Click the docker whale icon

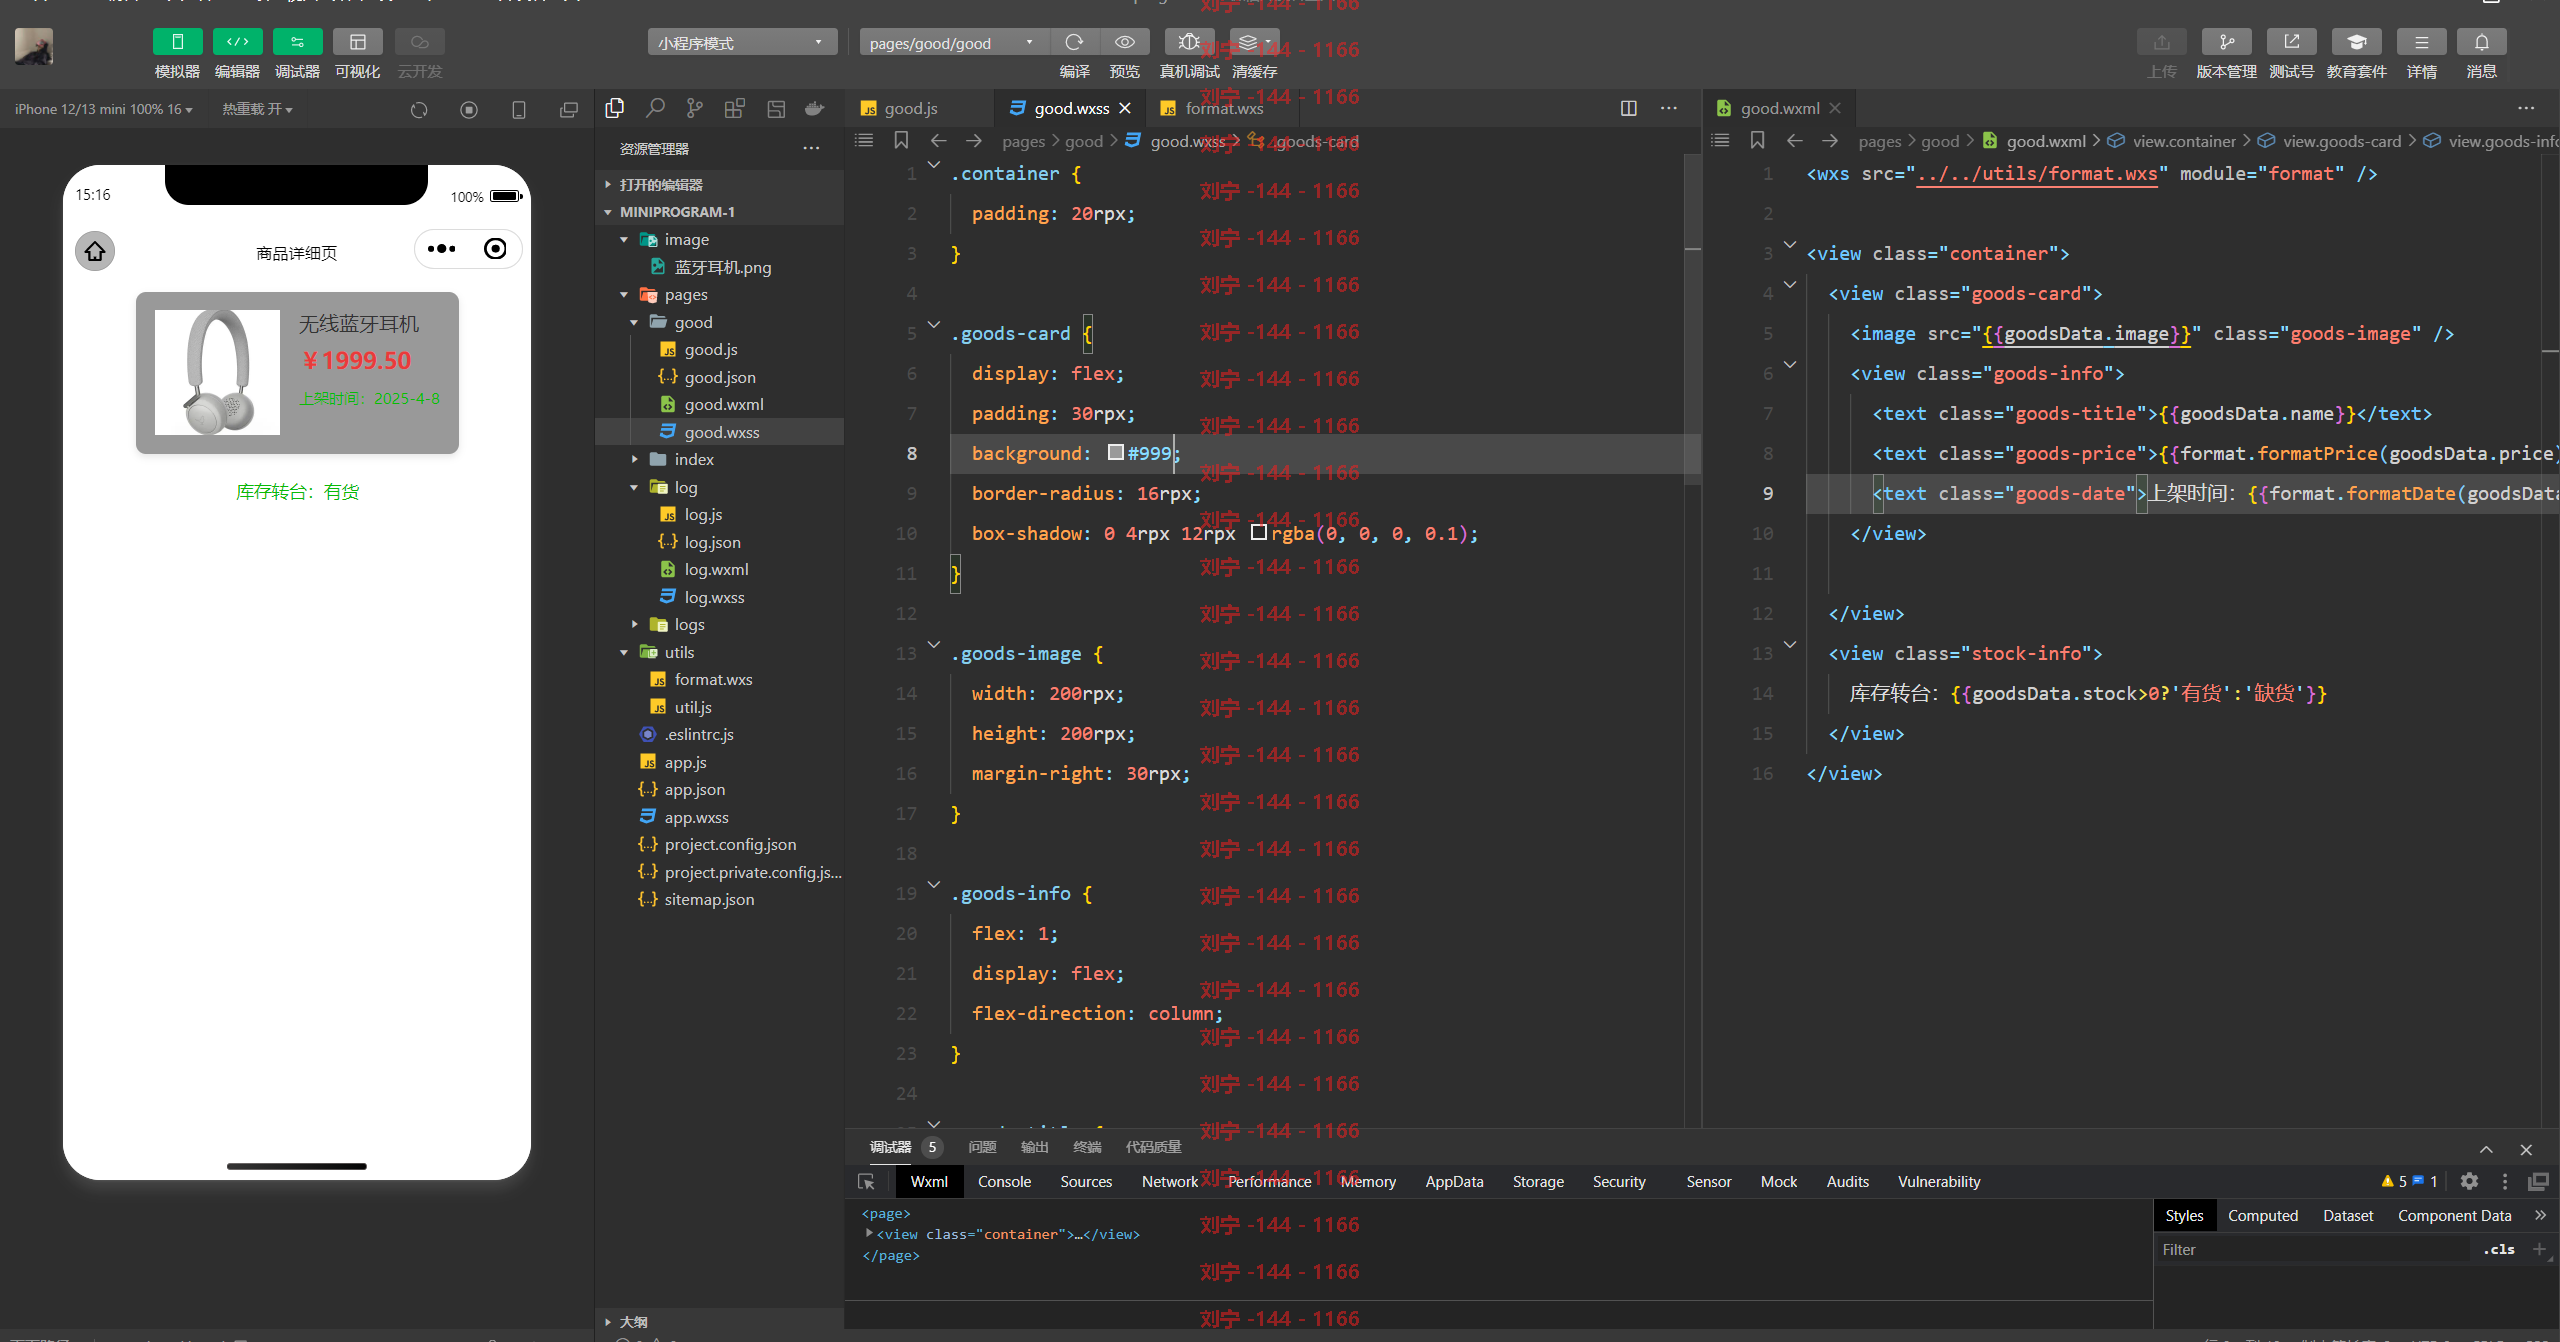815,108
